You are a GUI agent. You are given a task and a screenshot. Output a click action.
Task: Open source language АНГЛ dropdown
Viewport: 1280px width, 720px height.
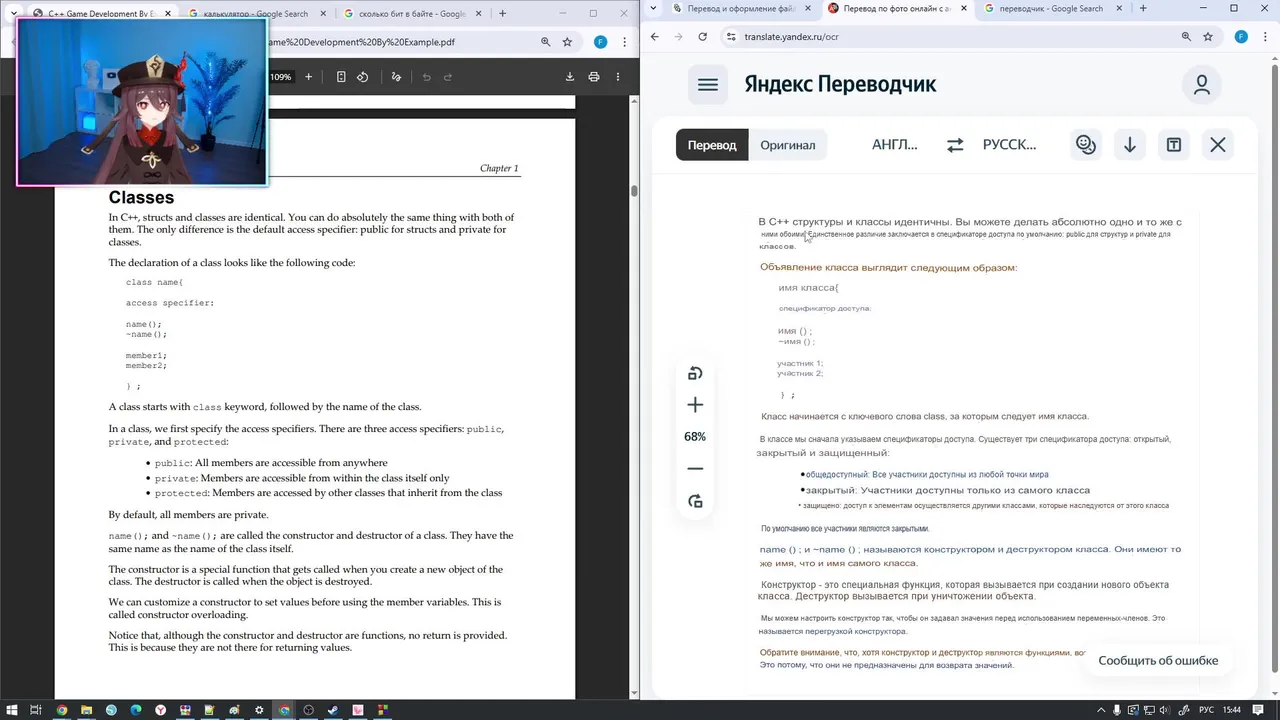[x=895, y=145]
